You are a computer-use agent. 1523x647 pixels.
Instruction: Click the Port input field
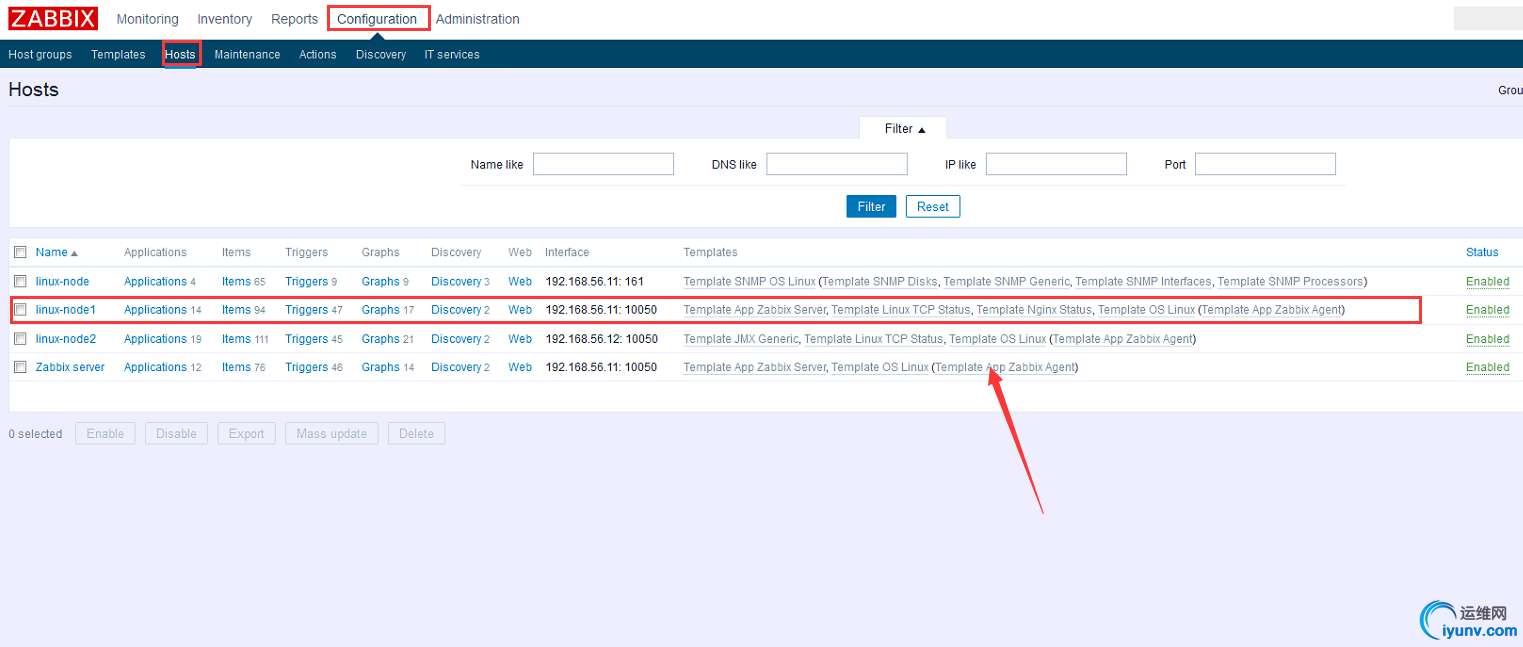(x=1265, y=164)
